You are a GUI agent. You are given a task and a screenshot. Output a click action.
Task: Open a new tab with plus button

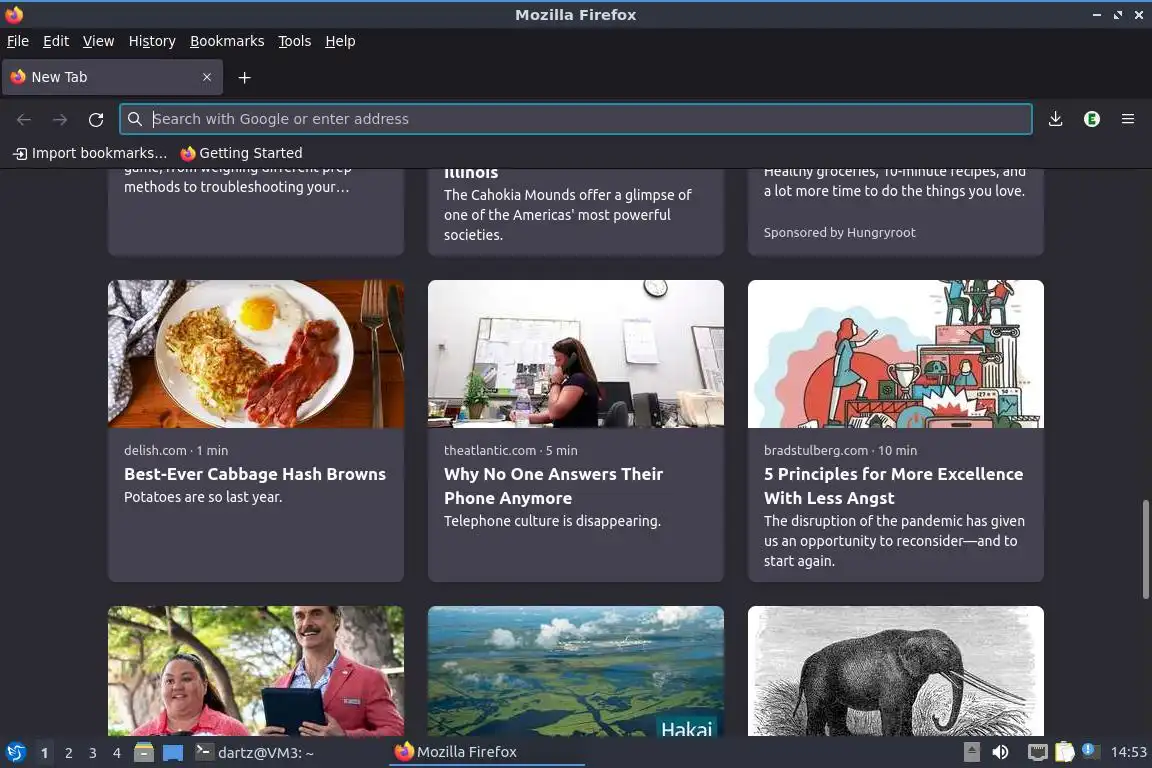pos(245,77)
